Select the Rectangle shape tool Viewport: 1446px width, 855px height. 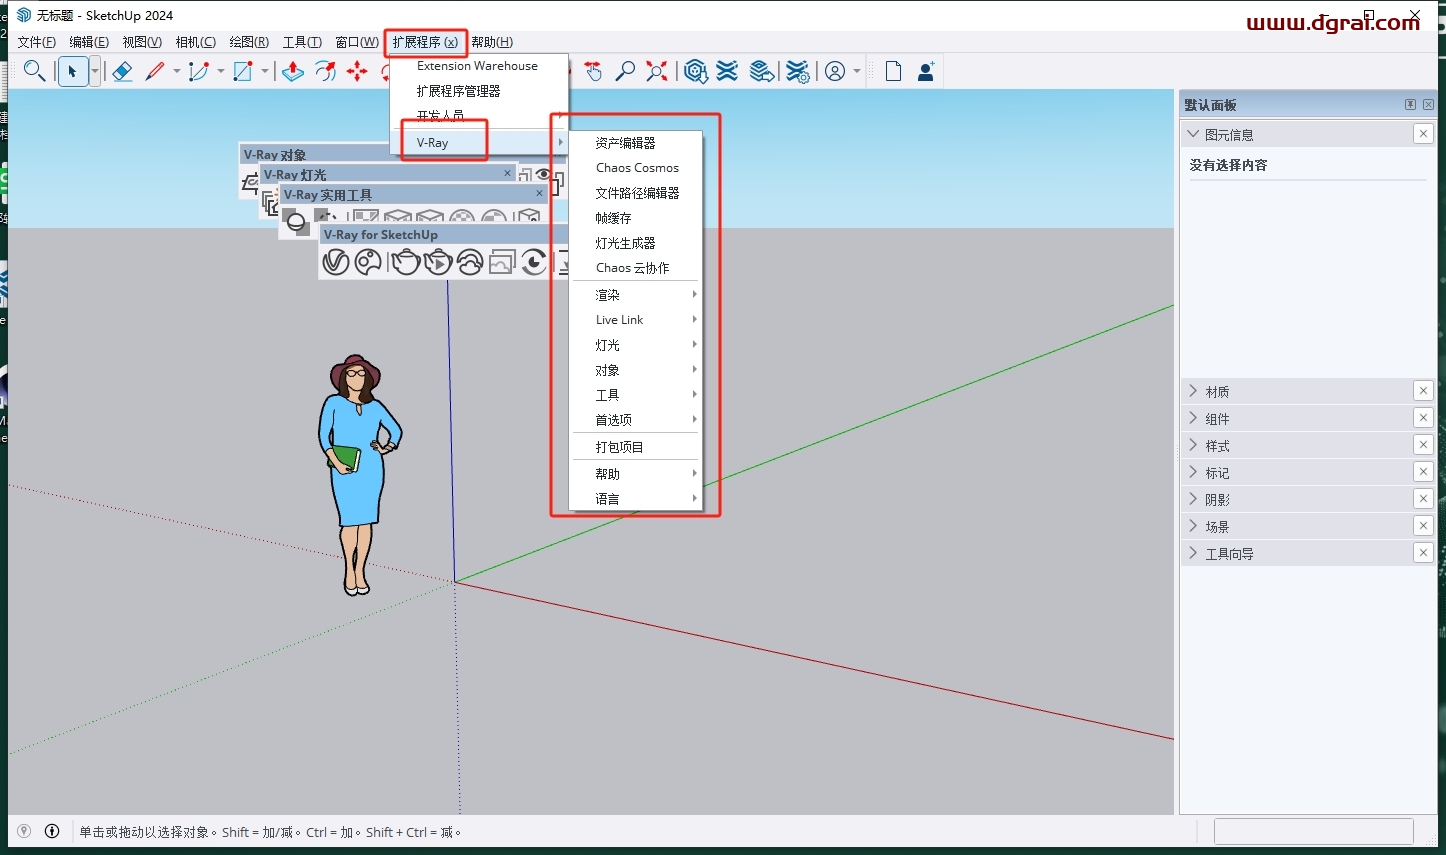pyautogui.click(x=243, y=71)
